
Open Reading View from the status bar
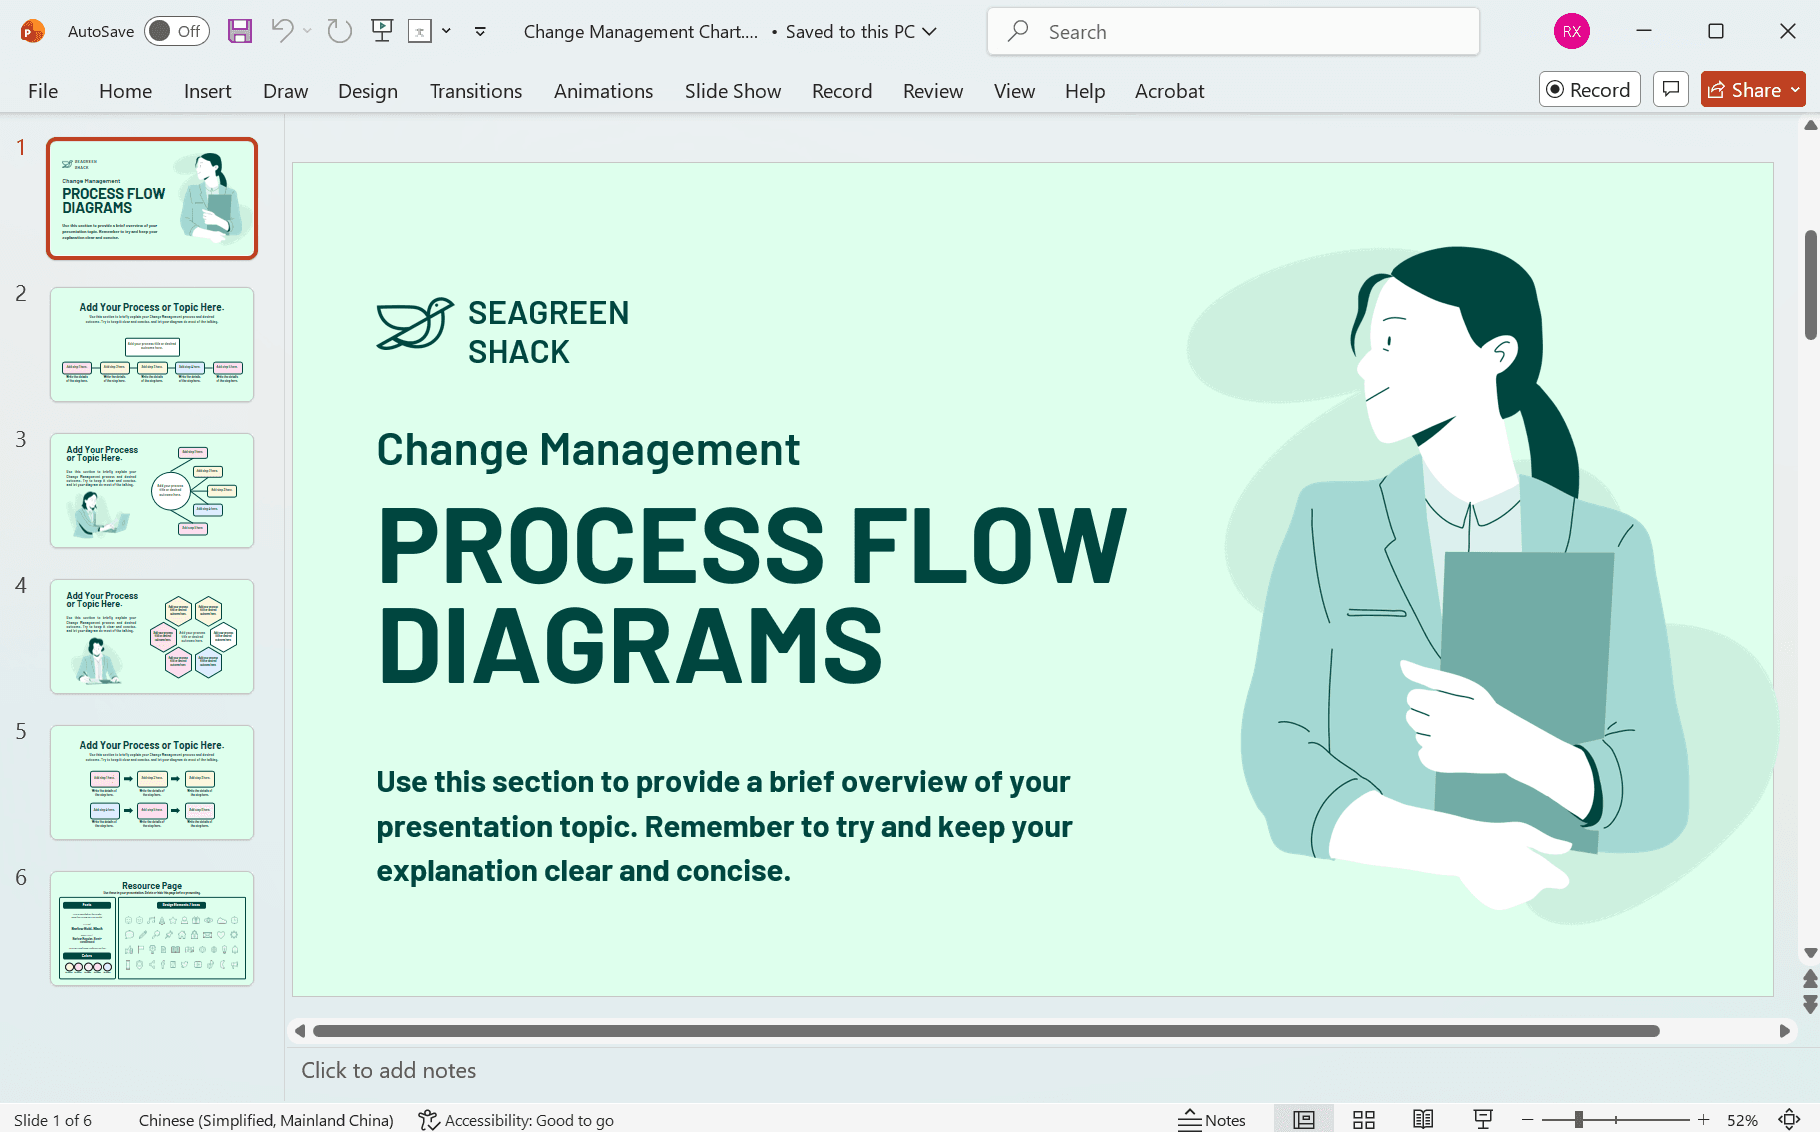1423,1118
